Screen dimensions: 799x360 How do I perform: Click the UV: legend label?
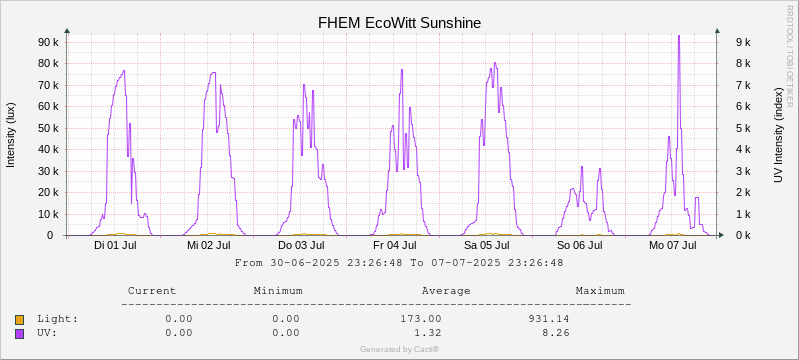pos(47,333)
